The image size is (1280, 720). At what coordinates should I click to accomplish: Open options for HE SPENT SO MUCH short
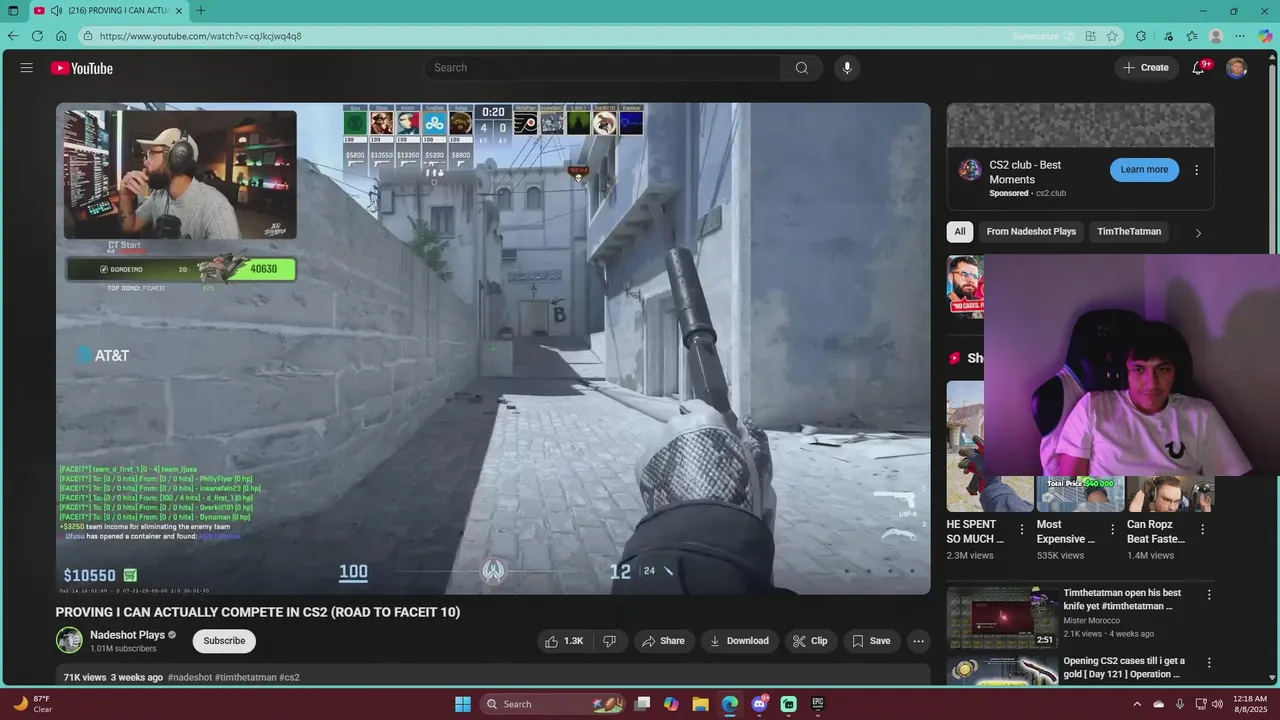coord(1021,530)
